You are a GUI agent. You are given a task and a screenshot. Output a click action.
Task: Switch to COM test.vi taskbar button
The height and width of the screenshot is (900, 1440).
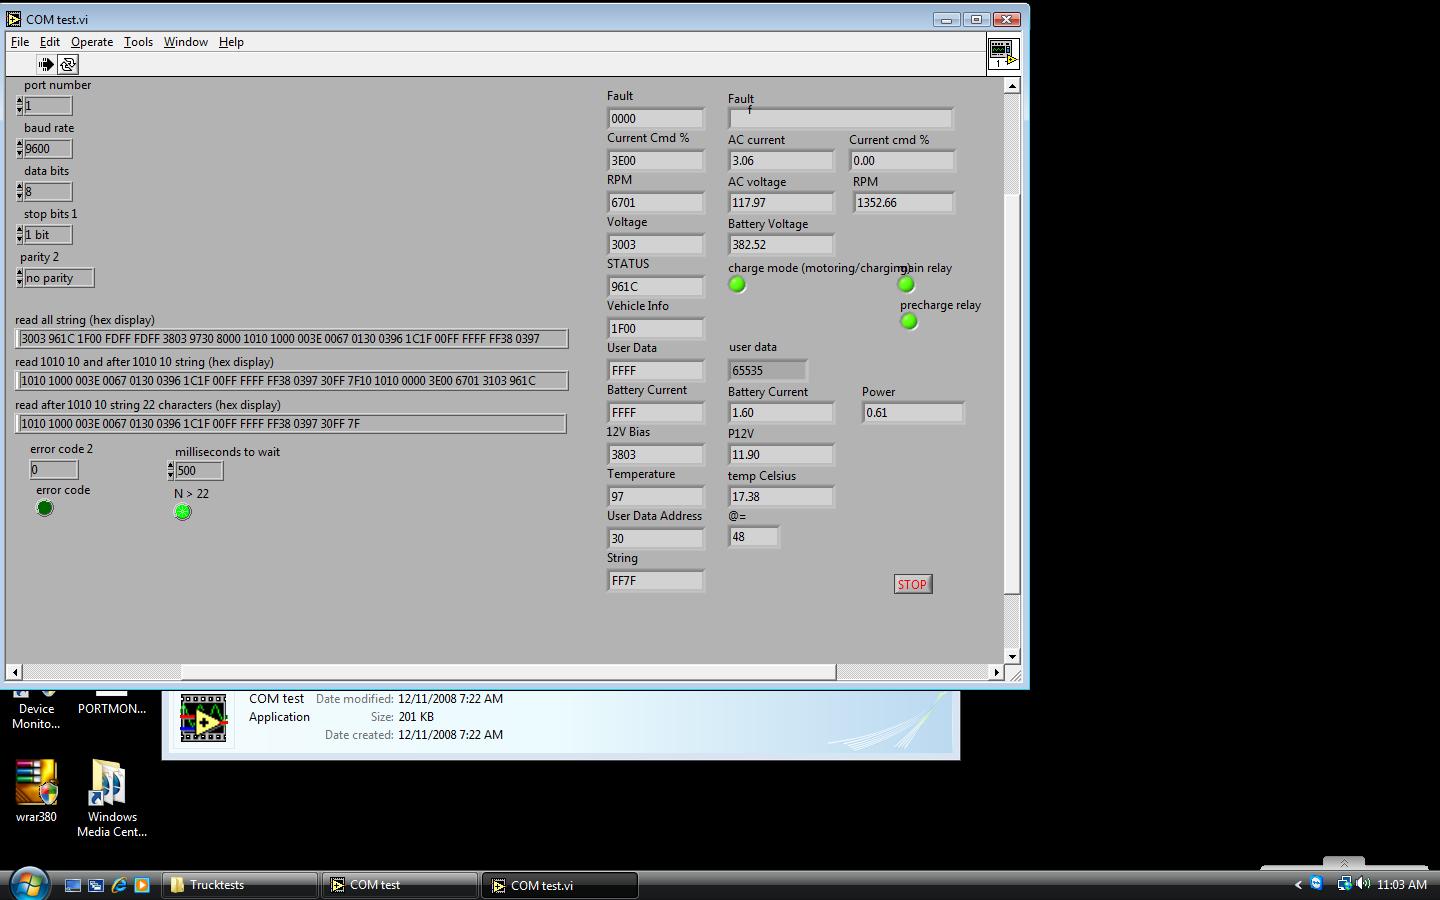560,885
